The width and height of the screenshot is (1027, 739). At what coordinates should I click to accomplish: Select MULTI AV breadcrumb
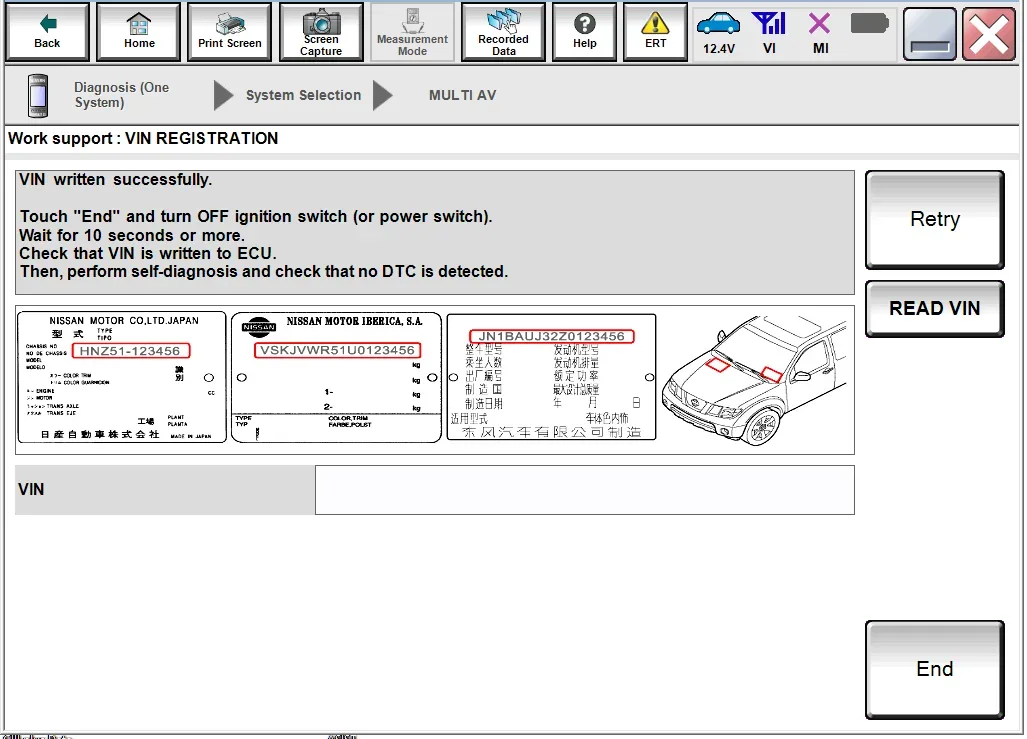click(462, 95)
